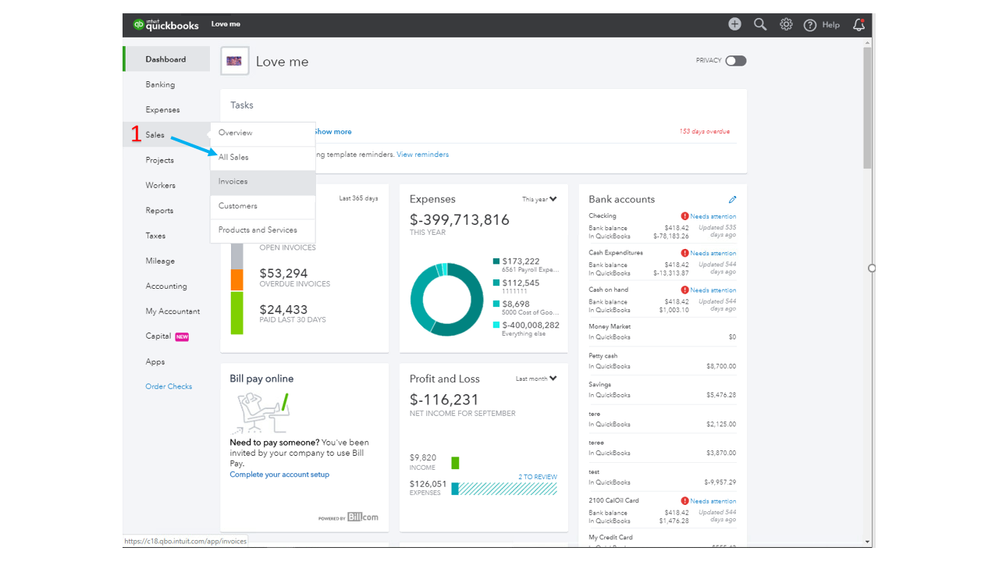This screenshot has height=562, width=999.
Task: Open Sales in the sidebar
Action: pyautogui.click(x=166, y=134)
